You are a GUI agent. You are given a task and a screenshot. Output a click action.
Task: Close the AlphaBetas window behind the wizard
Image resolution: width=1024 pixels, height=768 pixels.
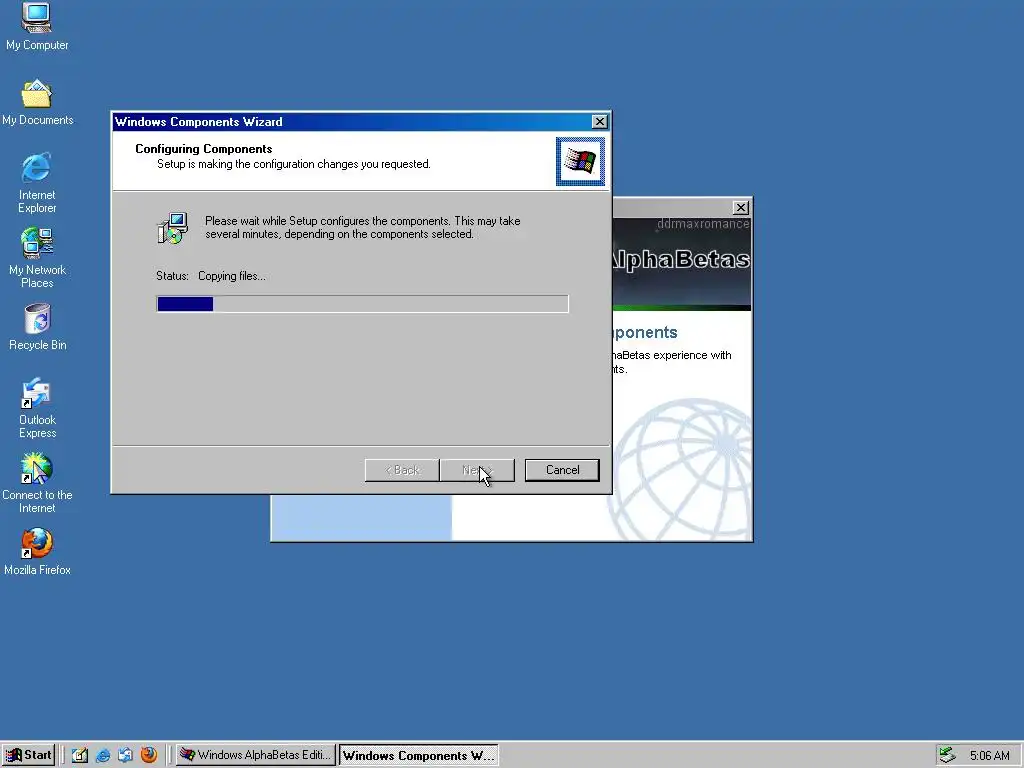coord(741,208)
